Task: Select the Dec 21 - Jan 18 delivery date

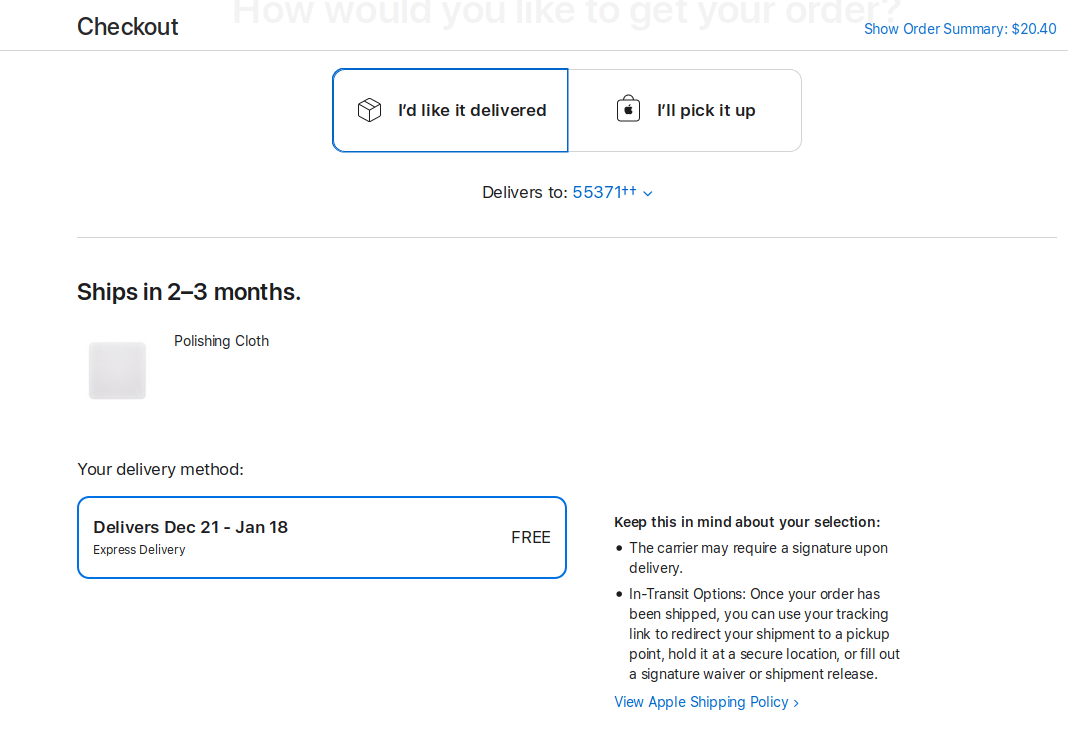Action: click(190, 527)
